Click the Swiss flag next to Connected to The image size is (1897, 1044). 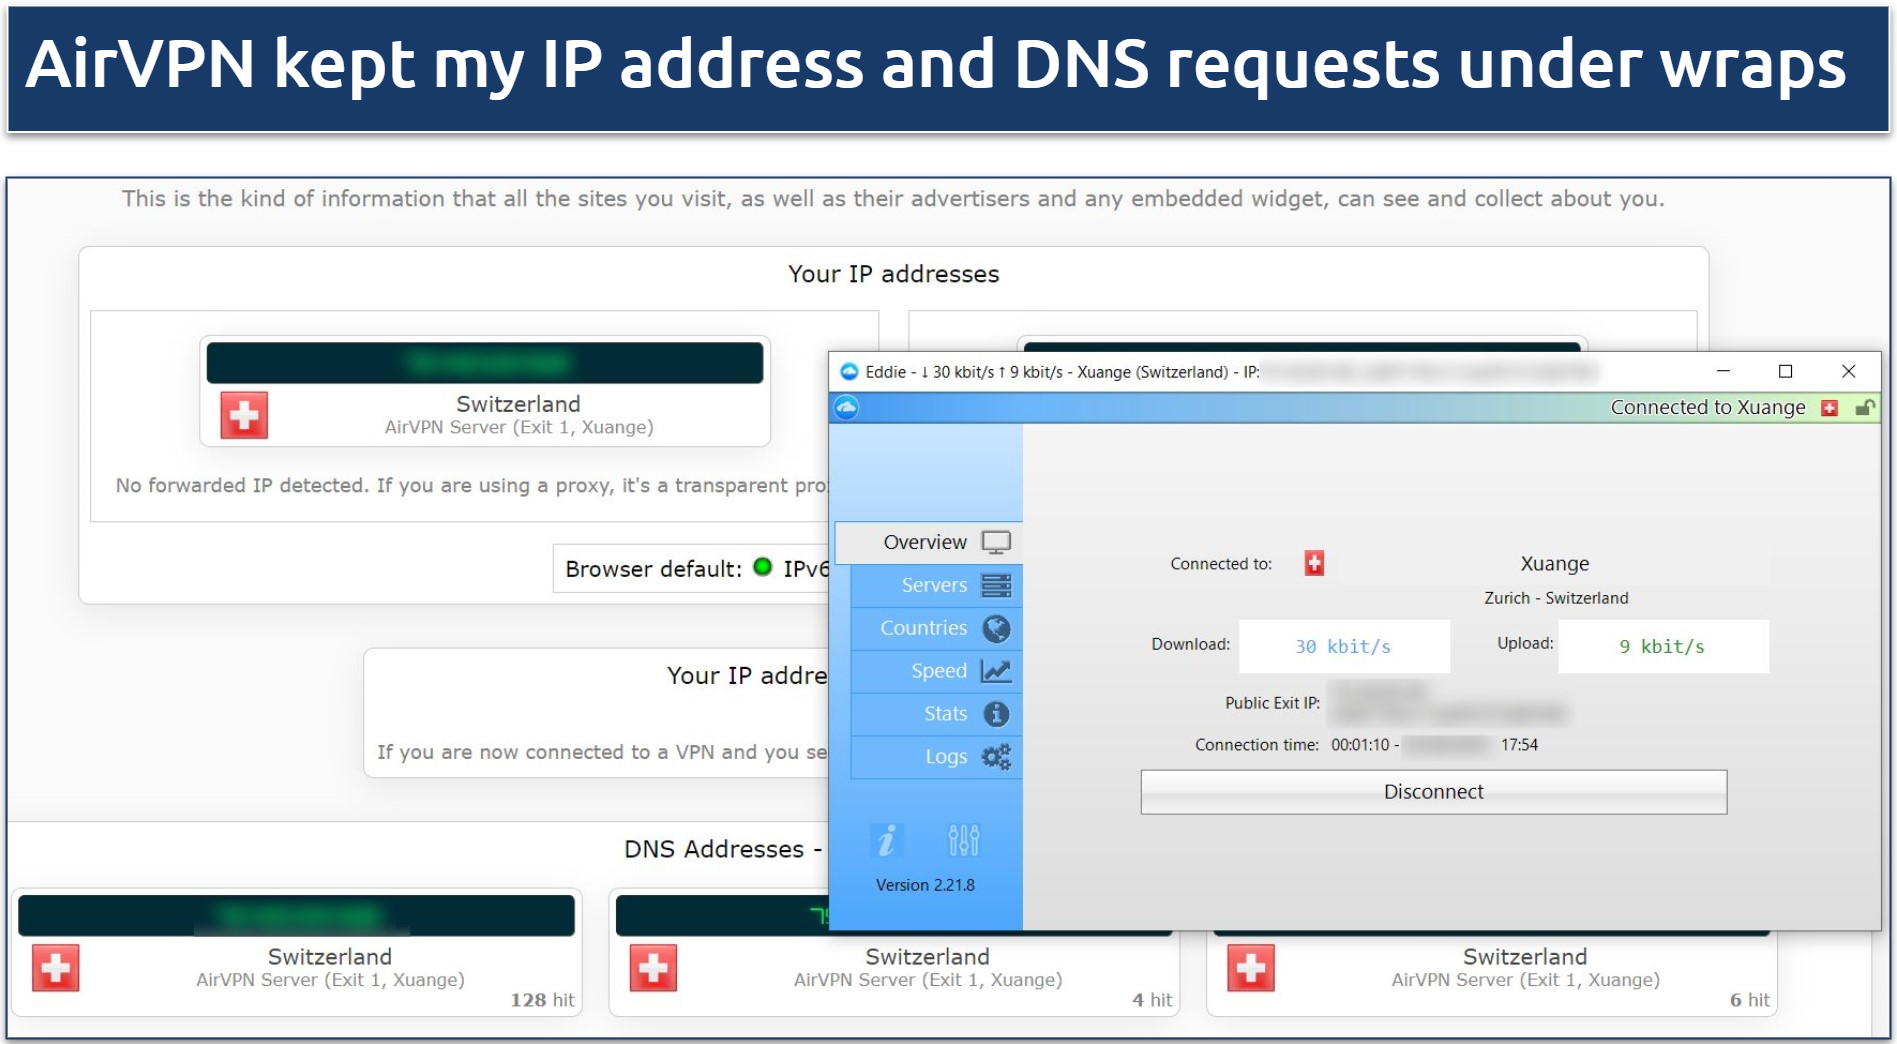pyautogui.click(x=1314, y=563)
